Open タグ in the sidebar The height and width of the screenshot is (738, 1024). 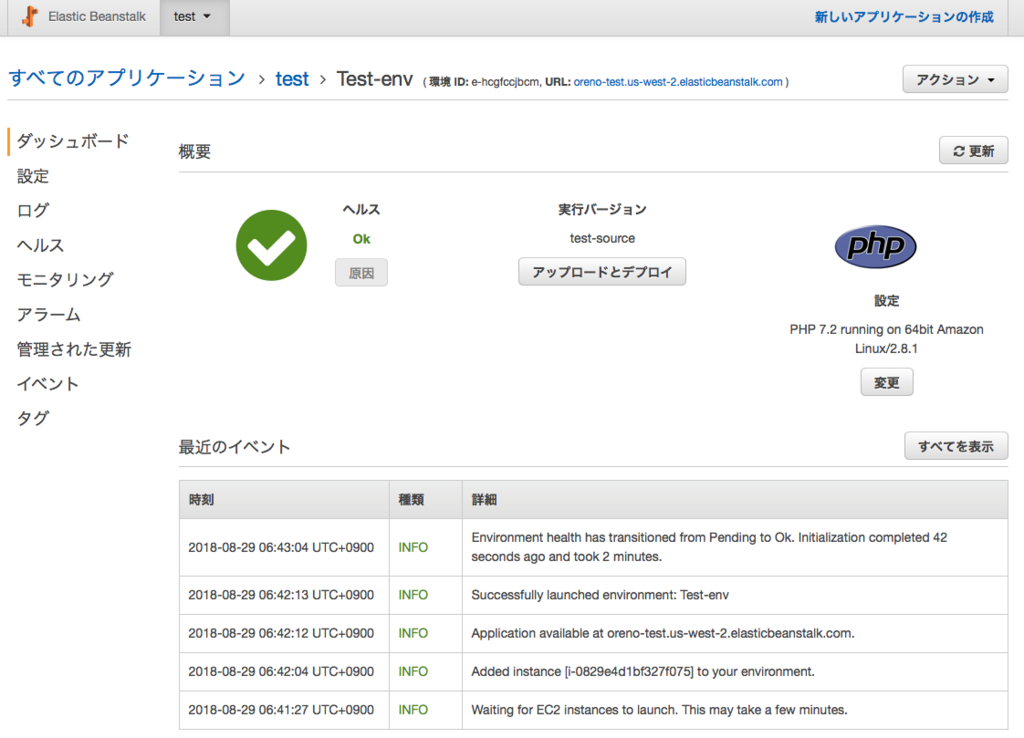pyautogui.click(x=33, y=418)
